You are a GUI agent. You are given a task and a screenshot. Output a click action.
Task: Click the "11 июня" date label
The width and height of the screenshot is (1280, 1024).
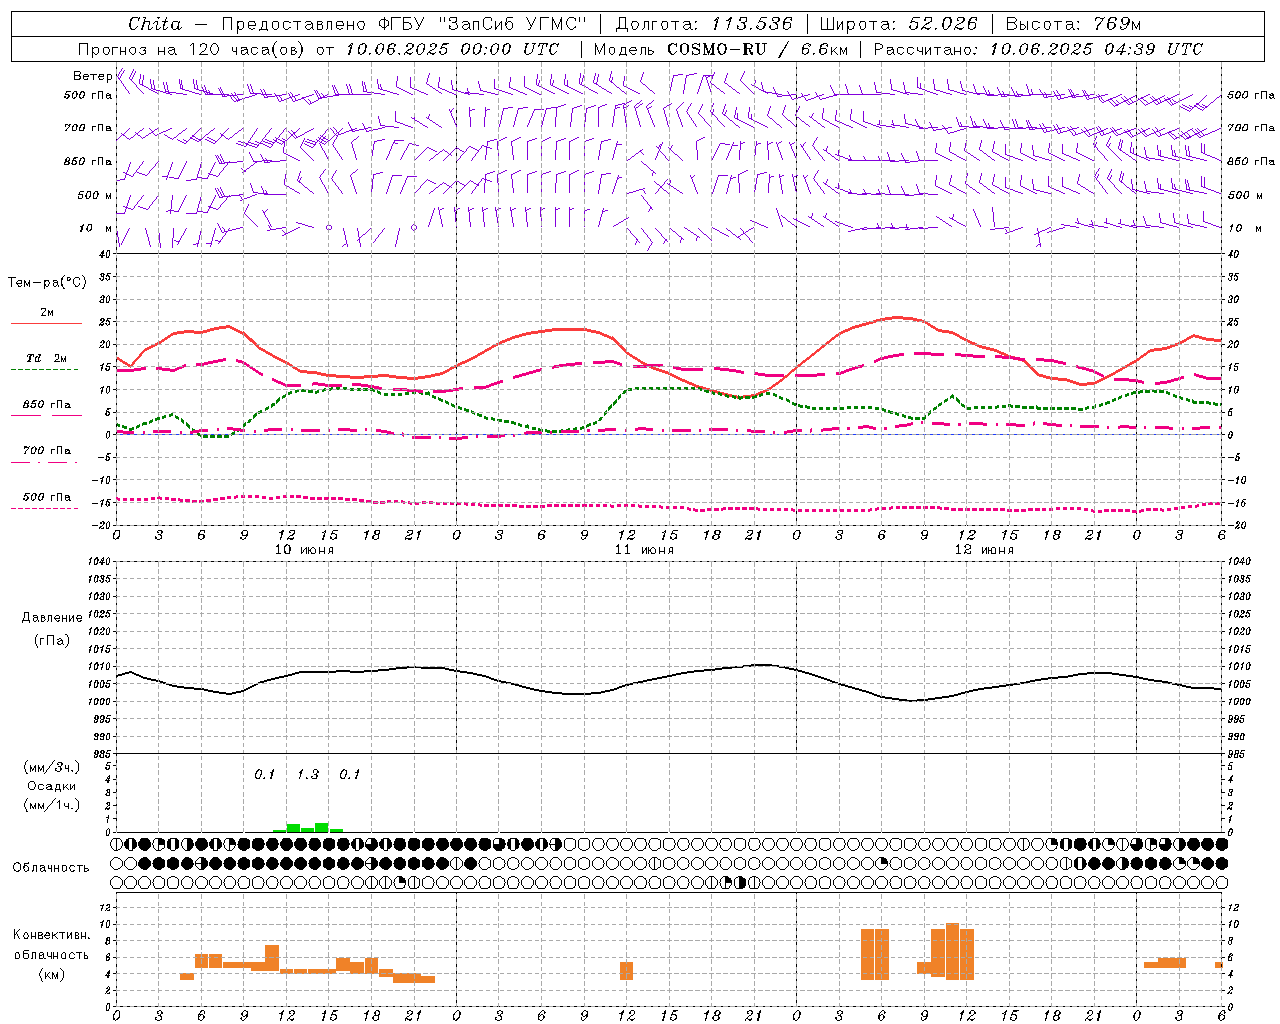pyautogui.click(x=644, y=550)
